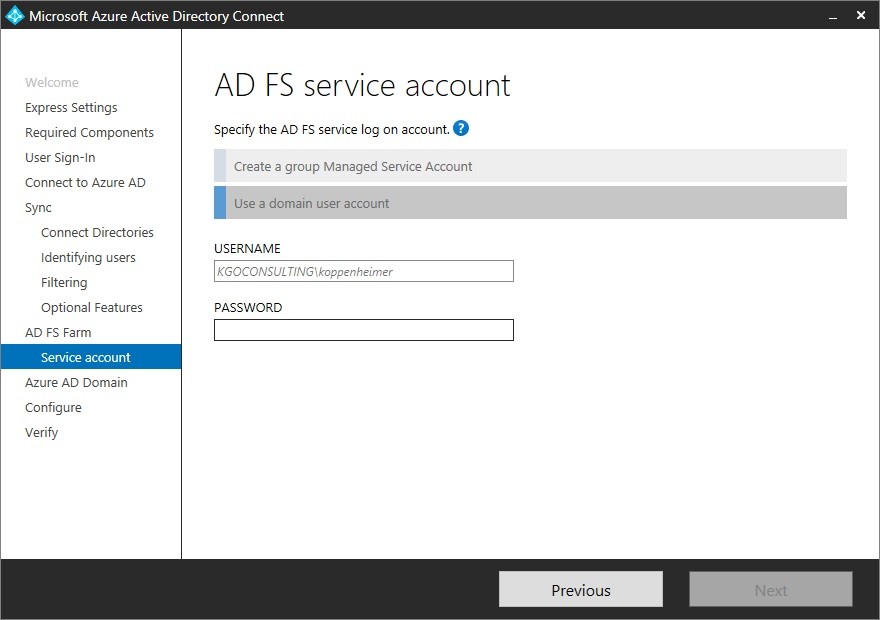Open the Optional Features sub-step
Image resolution: width=880 pixels, height=620 pixels.
[91, 307]
